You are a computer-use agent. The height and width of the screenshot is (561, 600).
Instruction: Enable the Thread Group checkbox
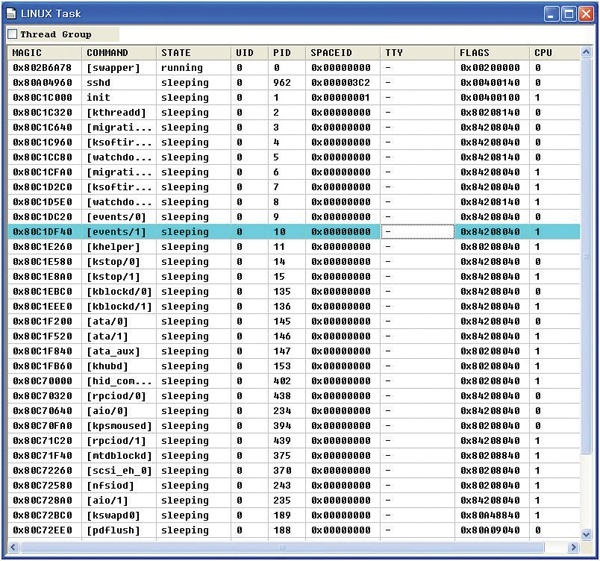click(x=13, y=35)
